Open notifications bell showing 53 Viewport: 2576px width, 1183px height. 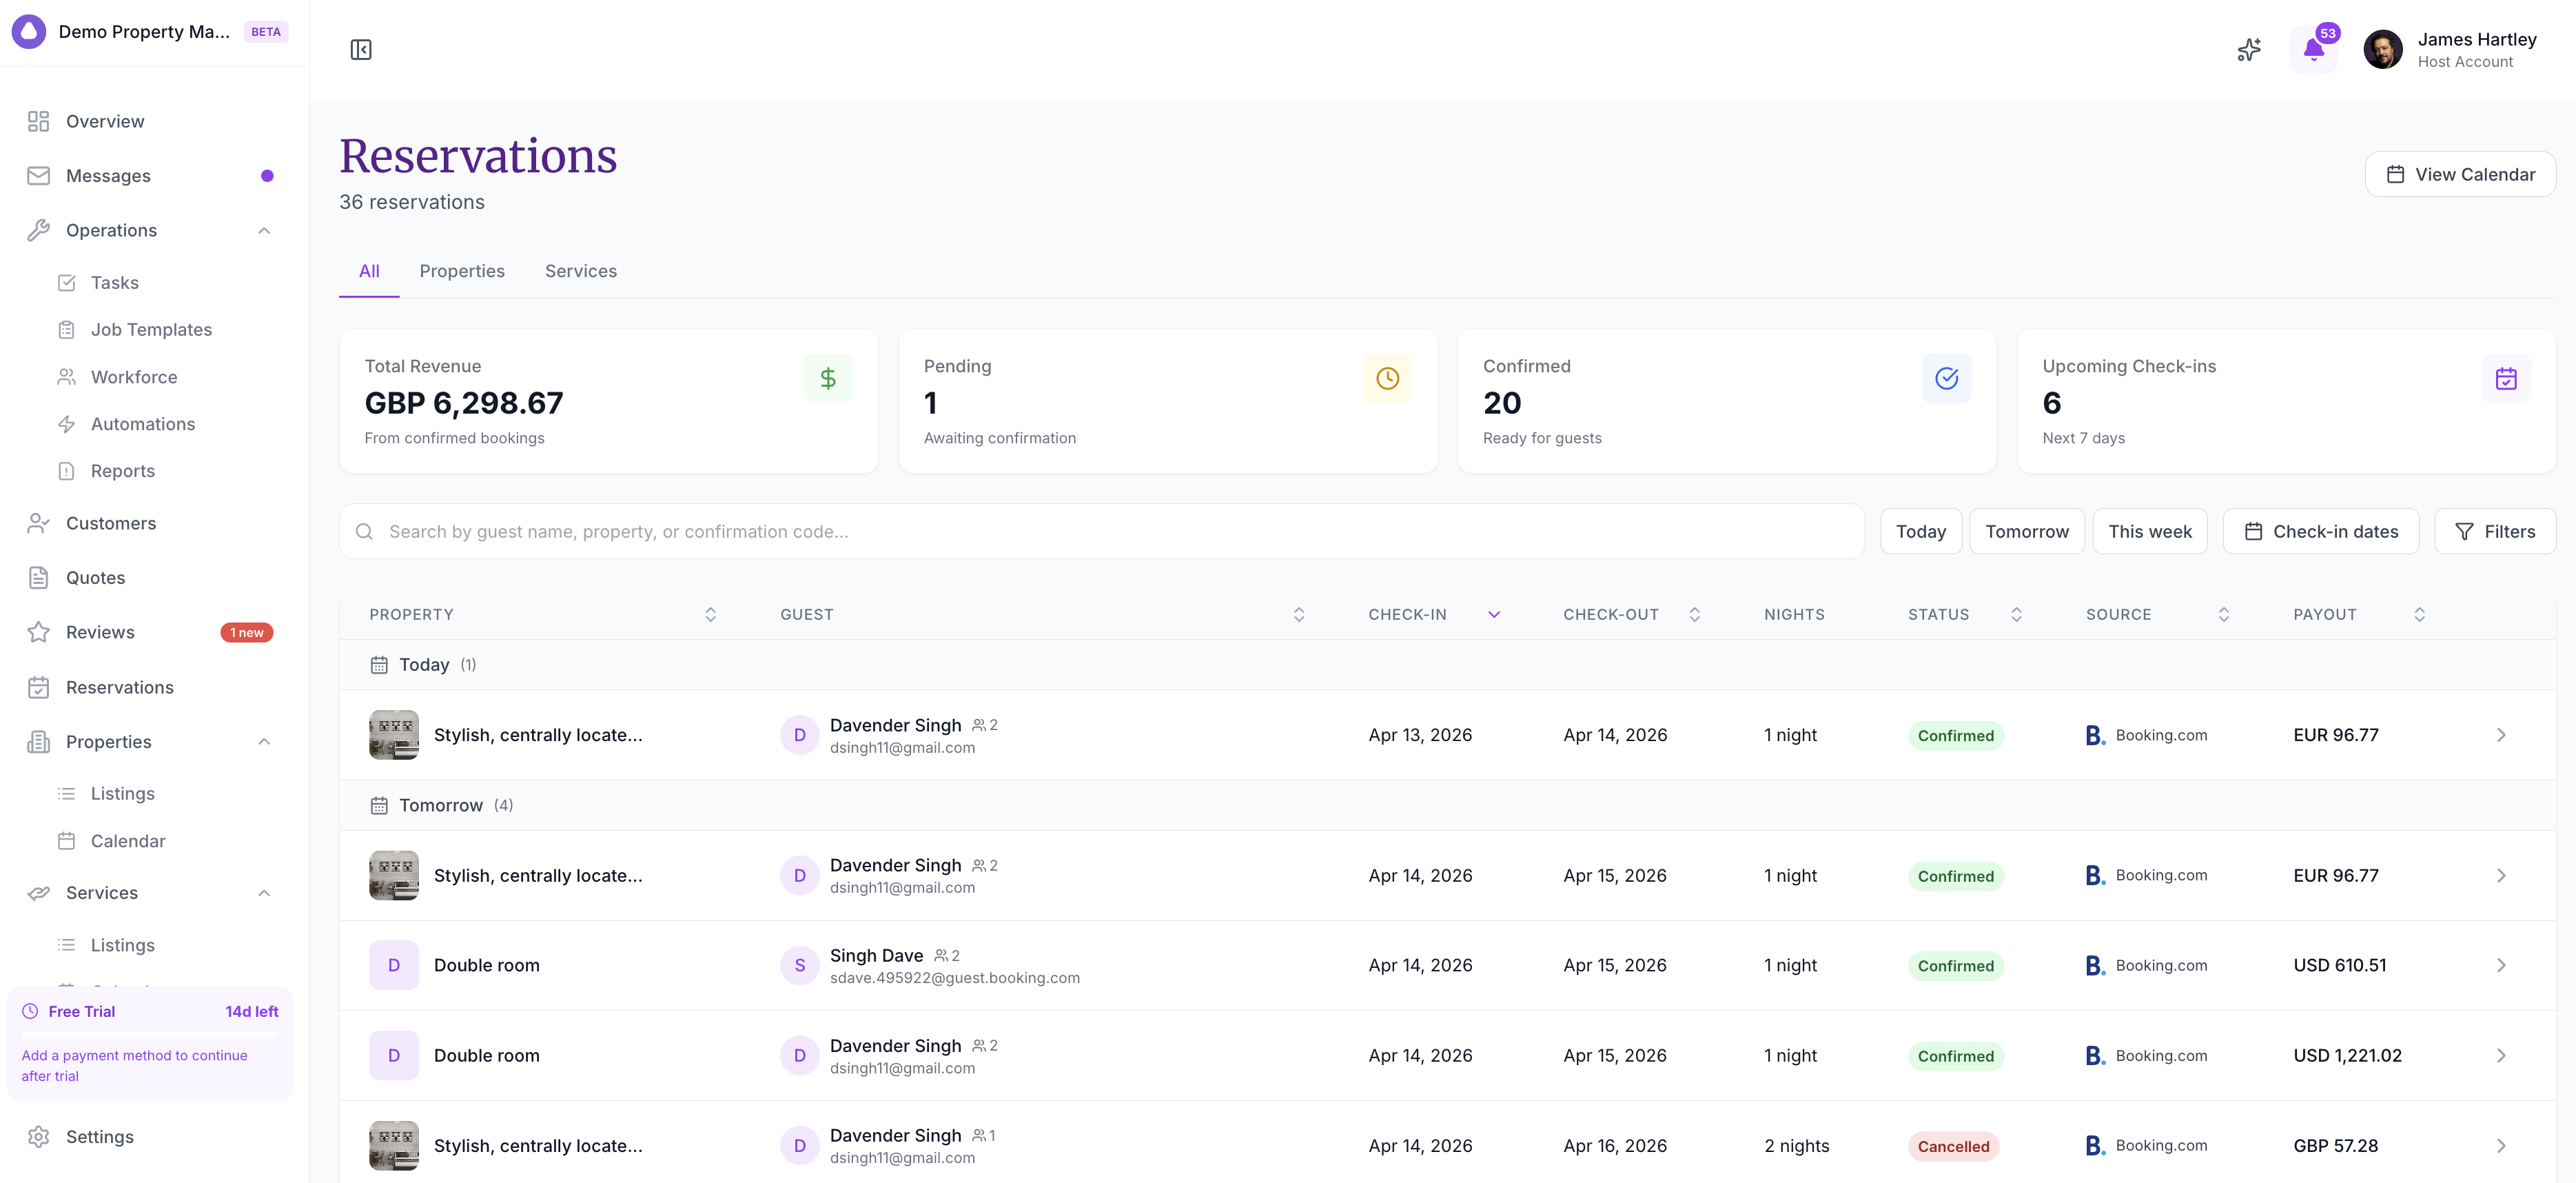[2313, 50]
